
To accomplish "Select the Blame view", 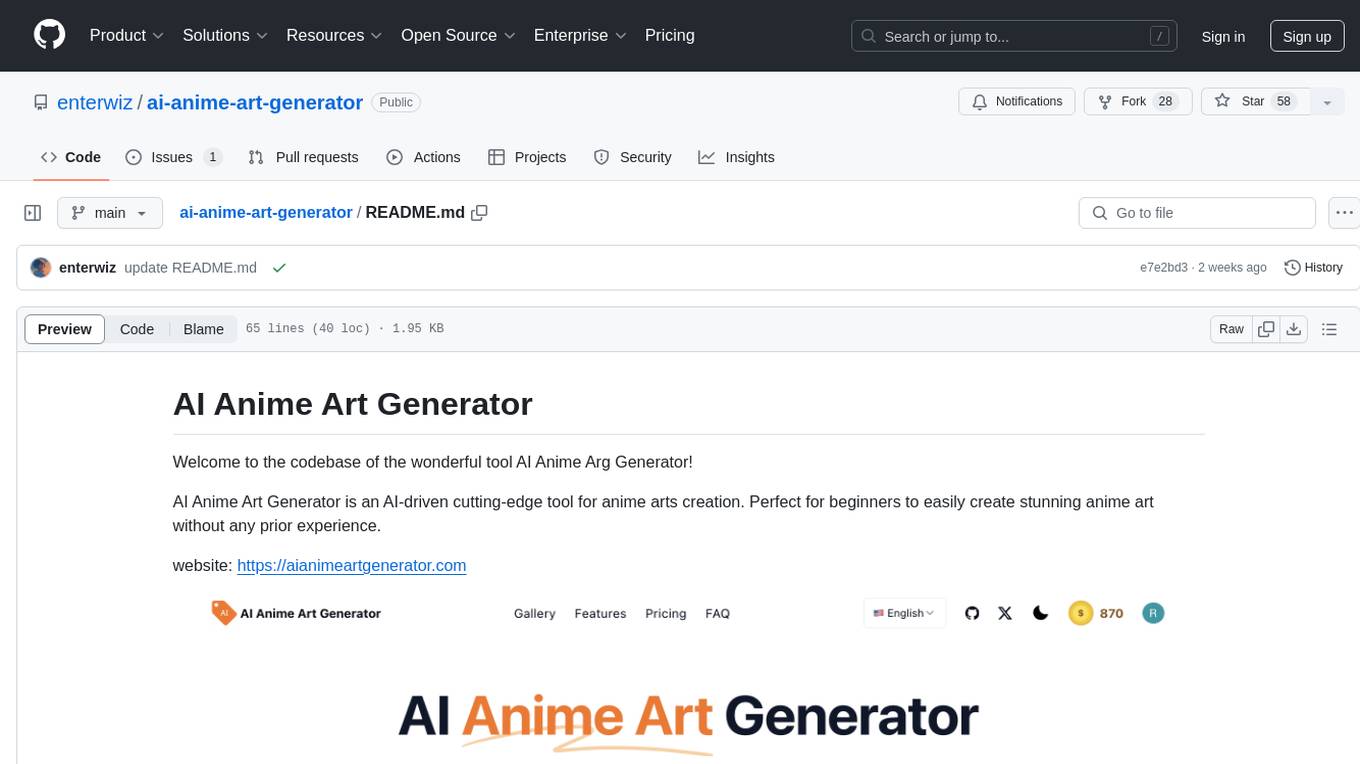I will pos(204,329).
